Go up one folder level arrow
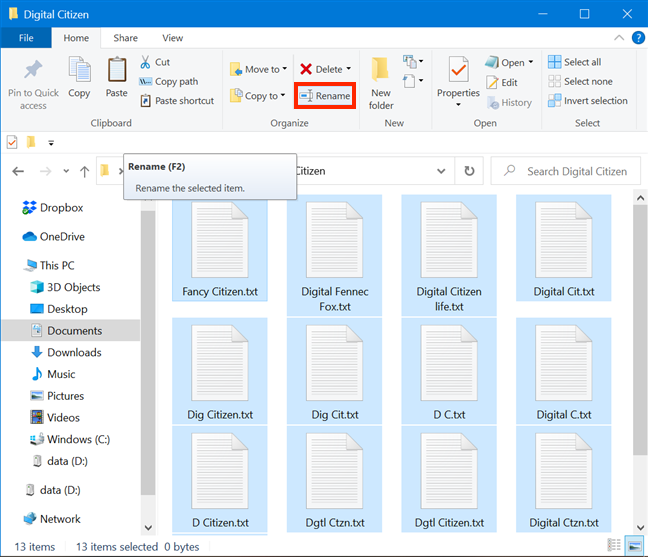Viewport: 648px width, 557px height. coord(84,171)
